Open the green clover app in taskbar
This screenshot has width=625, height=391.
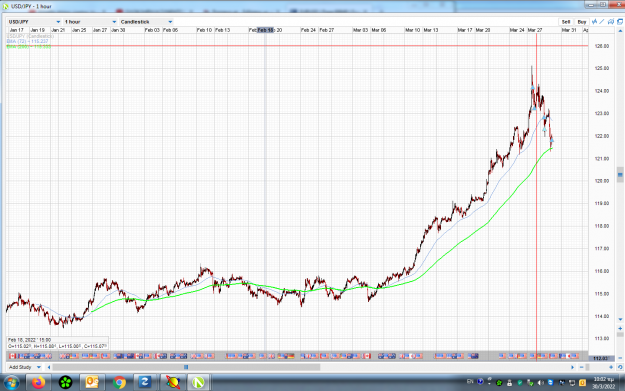(65, 383)
